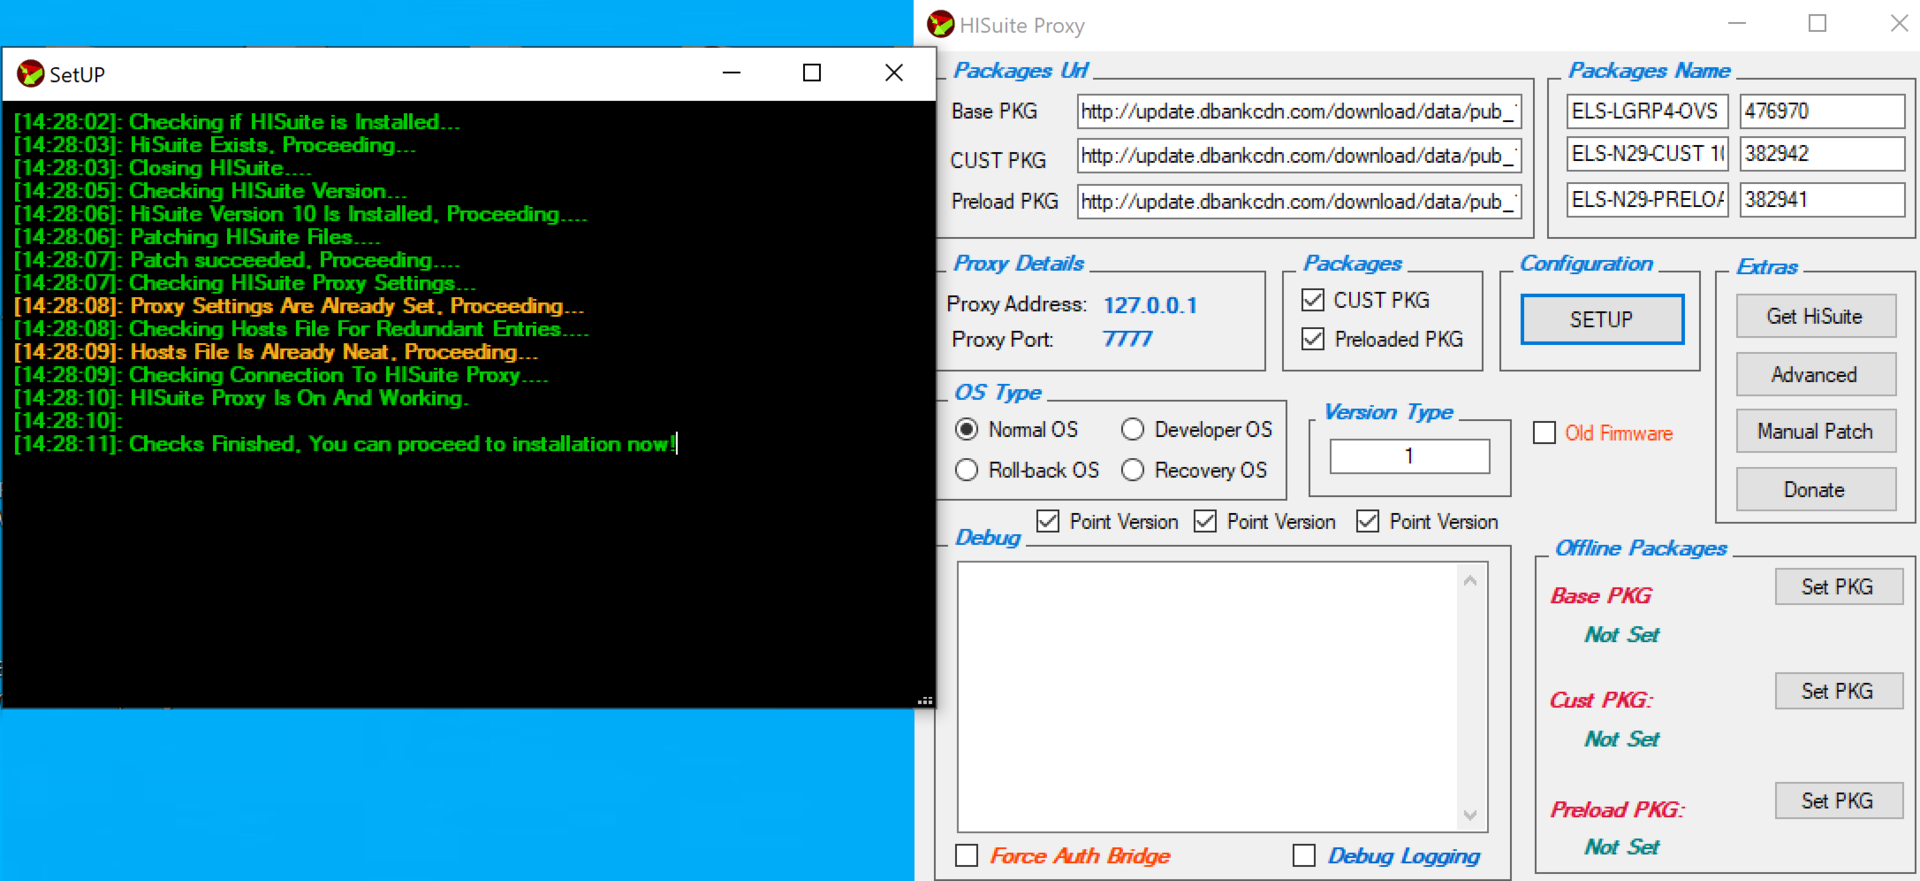Click the Preload PKG URL field

(x=1299, y=201)
